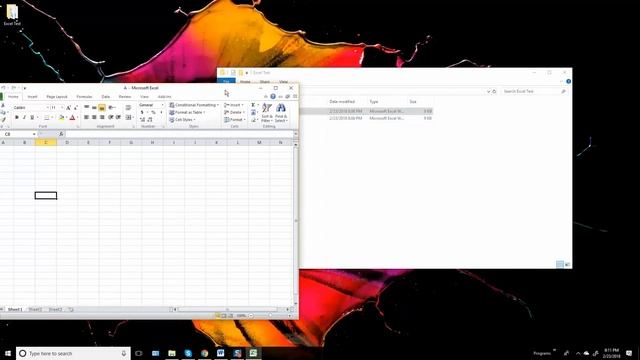Viewport: 640px width, 360px height.
Task: Toggle Bold formatting in Excel ribbon
Action: pos(16,118)
